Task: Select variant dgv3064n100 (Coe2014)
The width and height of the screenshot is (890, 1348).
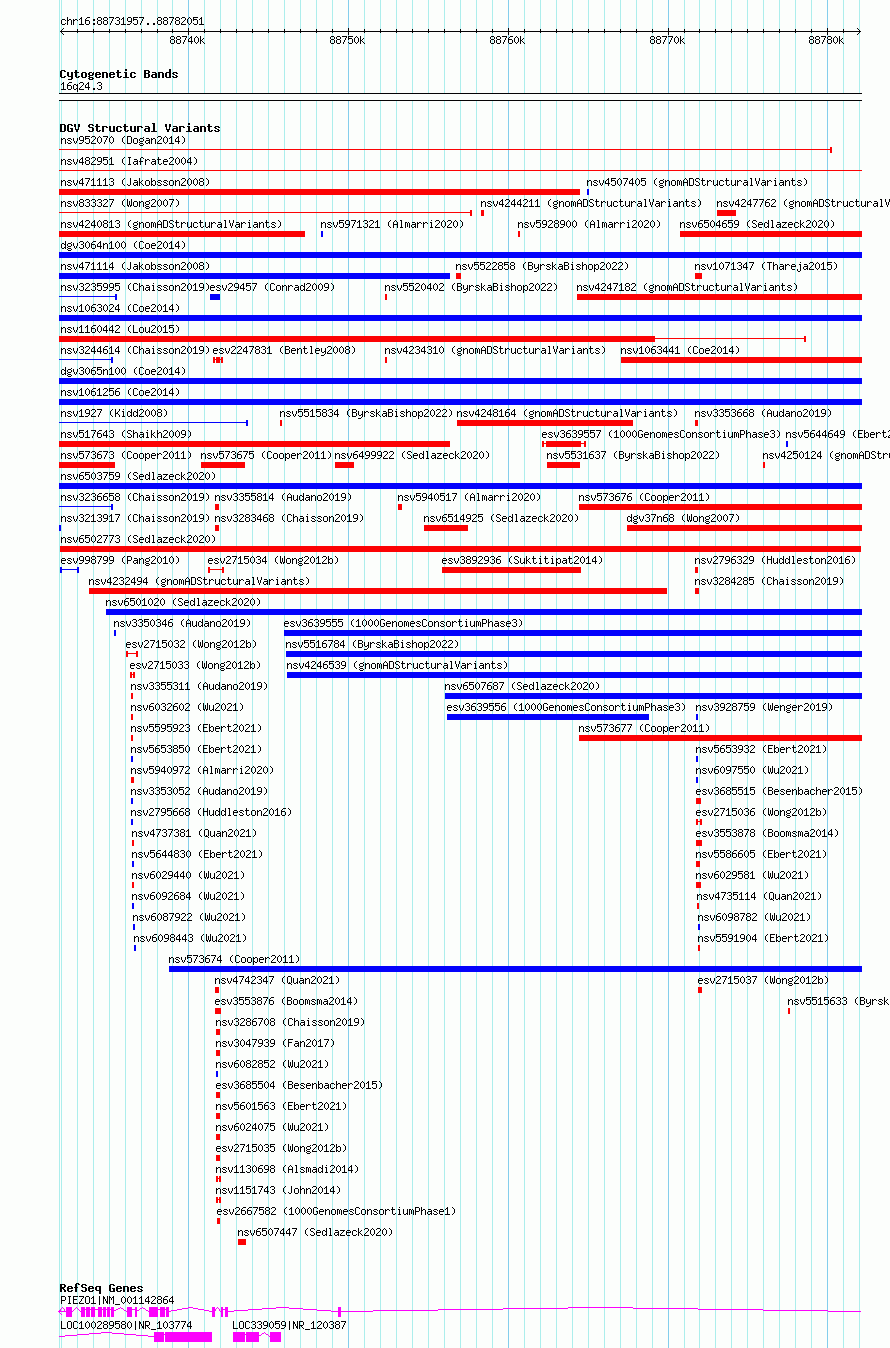Action: coord(123,245)
